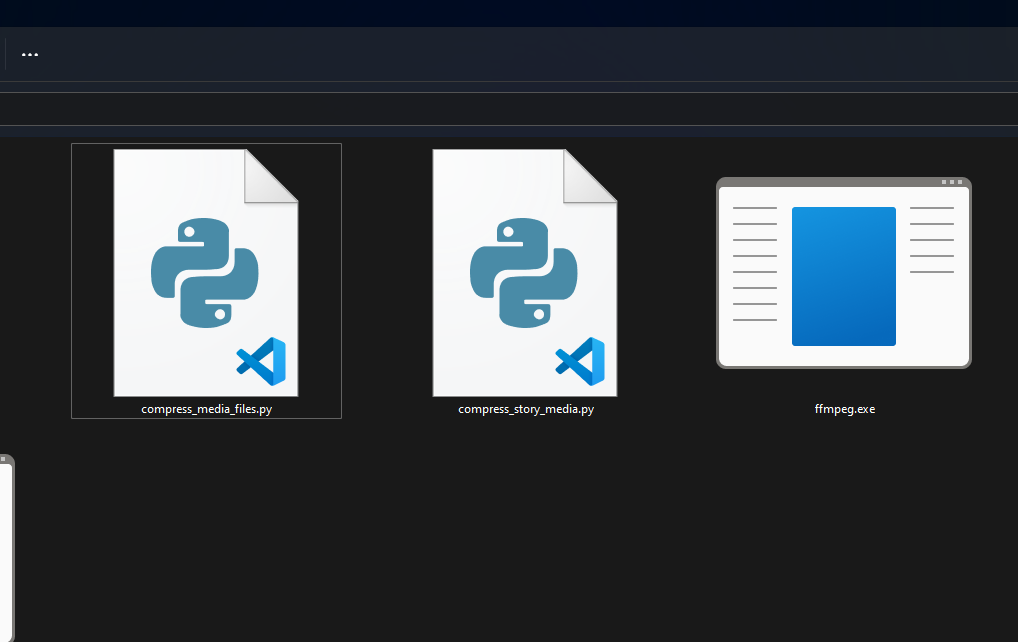This screenshot has width=1018, height=642.
Task: Click the dark title bar at top
Action: pyautogui.click(x=500, y=13)
